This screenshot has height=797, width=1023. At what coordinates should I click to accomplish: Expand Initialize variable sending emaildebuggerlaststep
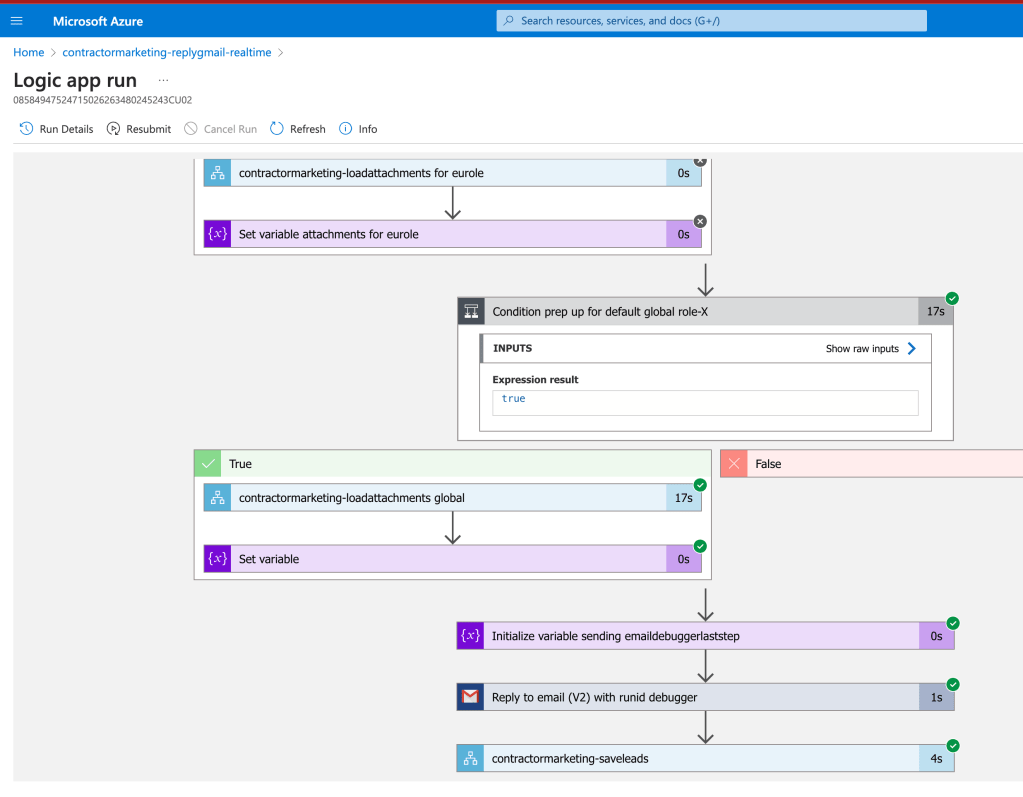pyautogui.click(x=705, y=635)
